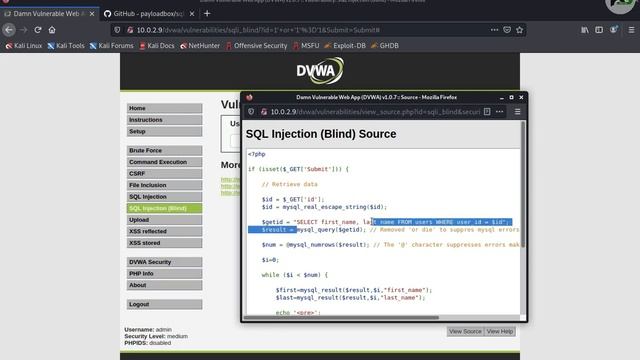Viewport: 640px width, 360px height.
Task: Click the 'while ($i < $num) {' code line
Action: pyautogui.click(x=295, y=275)
